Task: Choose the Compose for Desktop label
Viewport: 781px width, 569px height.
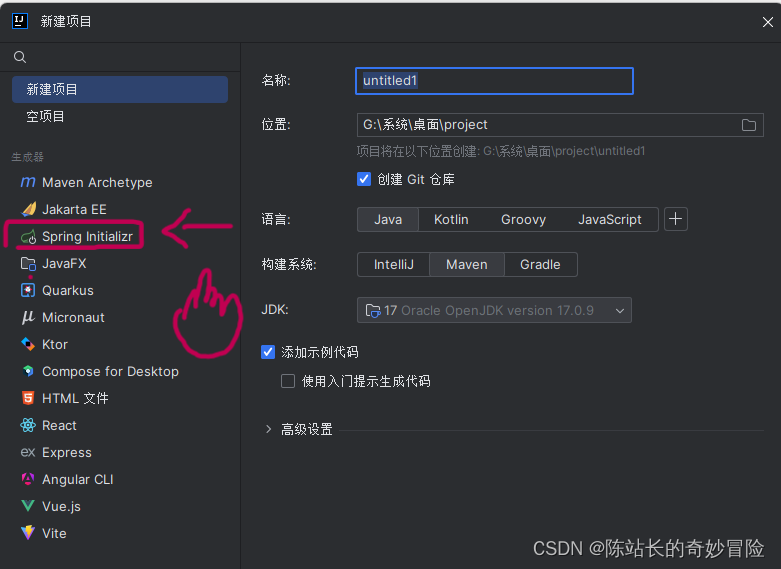Action: pyautogui.click(x=110, y=372)
